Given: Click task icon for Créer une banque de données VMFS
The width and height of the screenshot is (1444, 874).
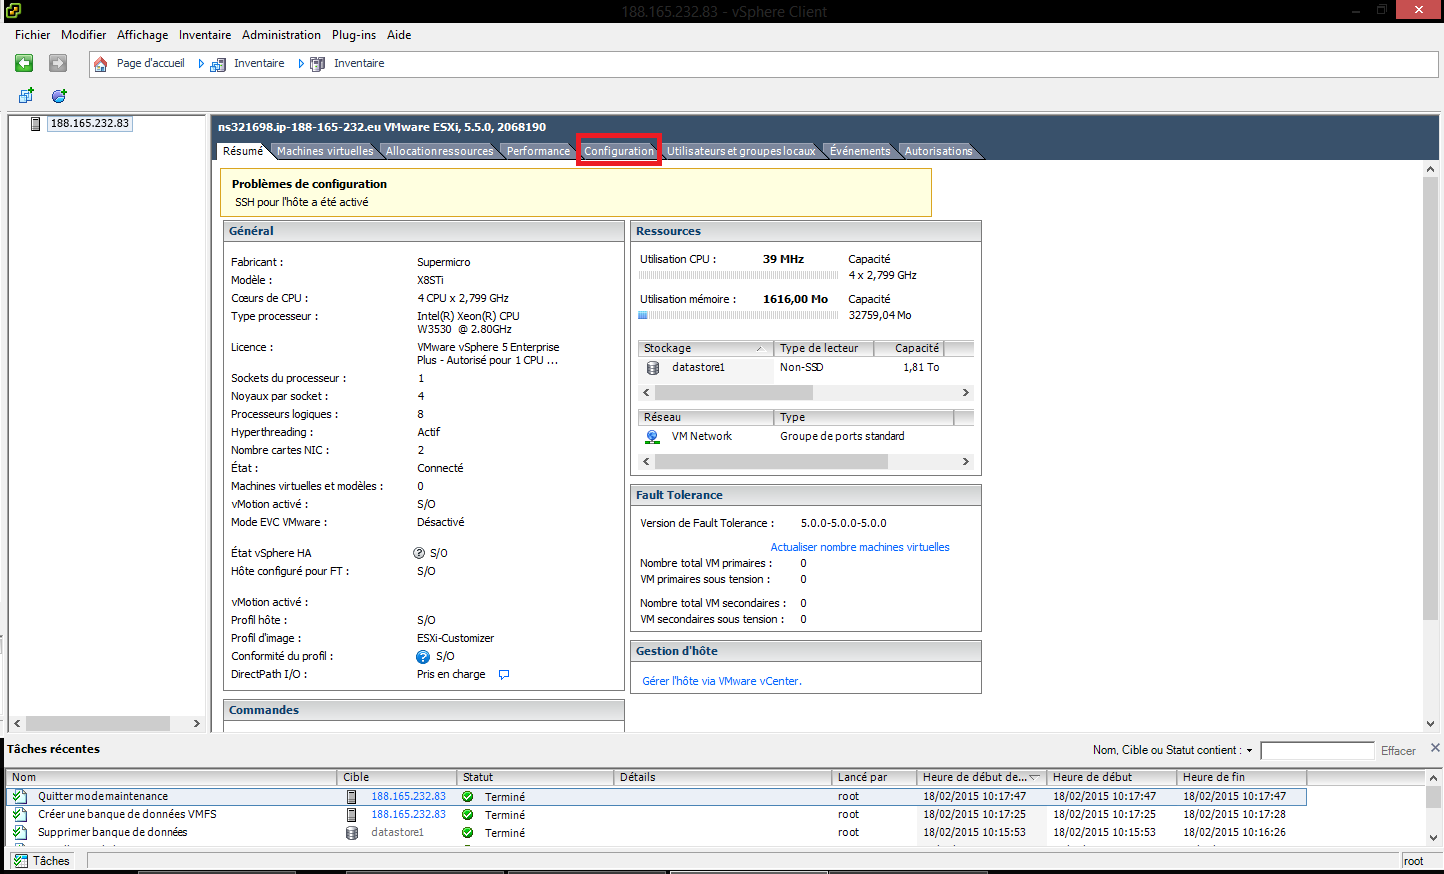Looking at the screenshot, I should click(x=20, y=814).
